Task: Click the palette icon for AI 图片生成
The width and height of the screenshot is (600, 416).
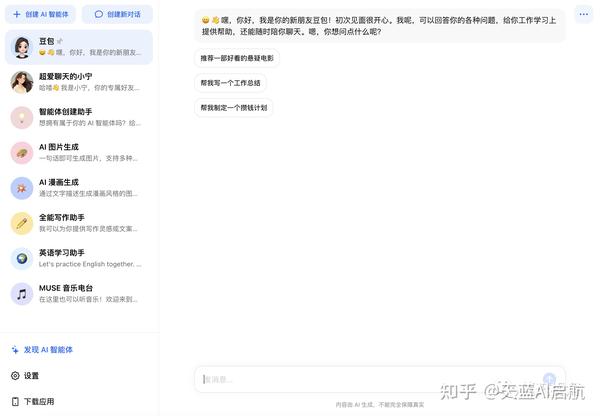Action: coord(22,153)
